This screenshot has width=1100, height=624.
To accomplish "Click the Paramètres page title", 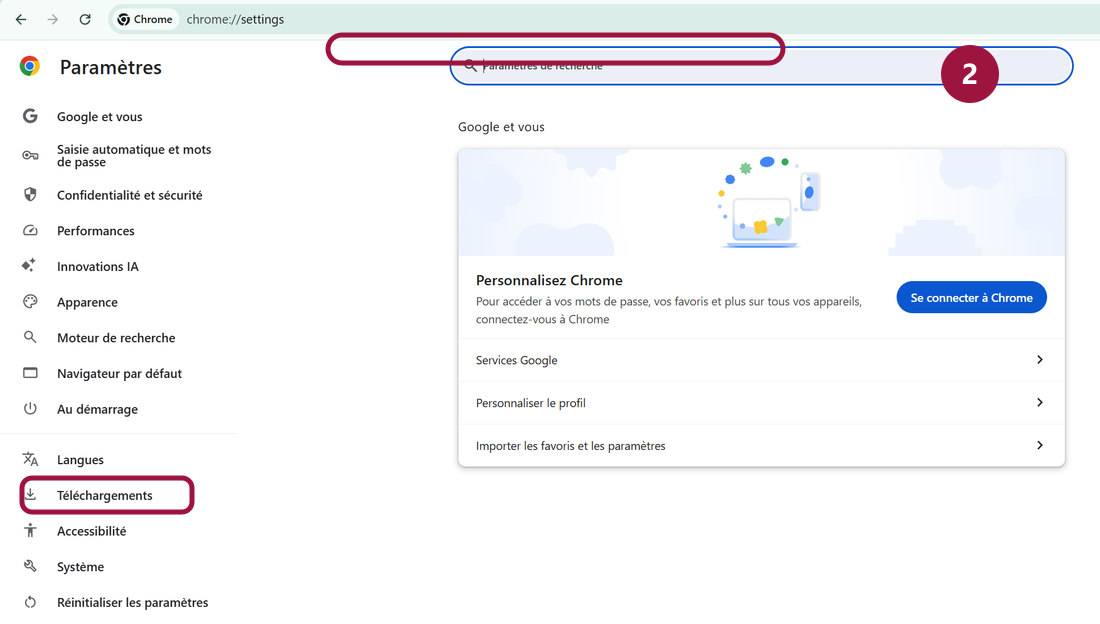I will point(111,67).
